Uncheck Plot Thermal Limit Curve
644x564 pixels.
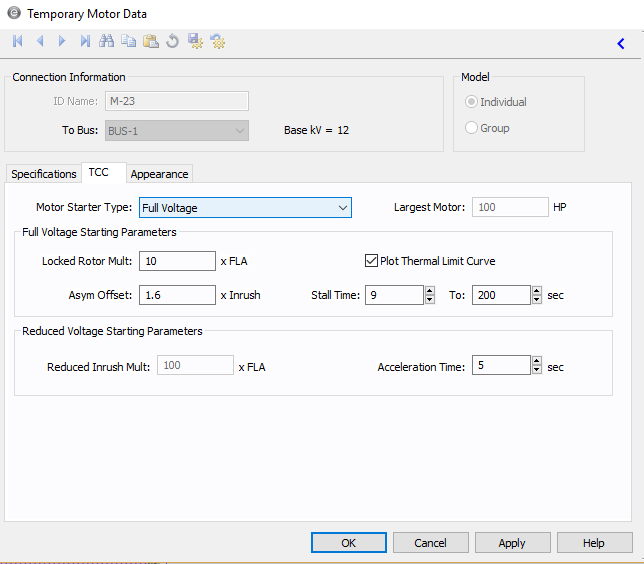click(x=371, y=261)
